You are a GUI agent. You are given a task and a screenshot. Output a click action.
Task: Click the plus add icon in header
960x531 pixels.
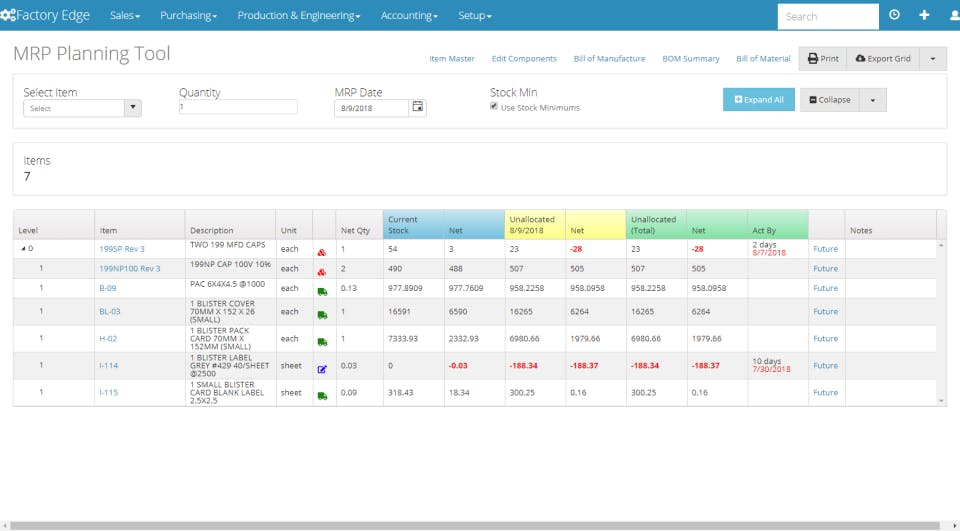(924, 15)
